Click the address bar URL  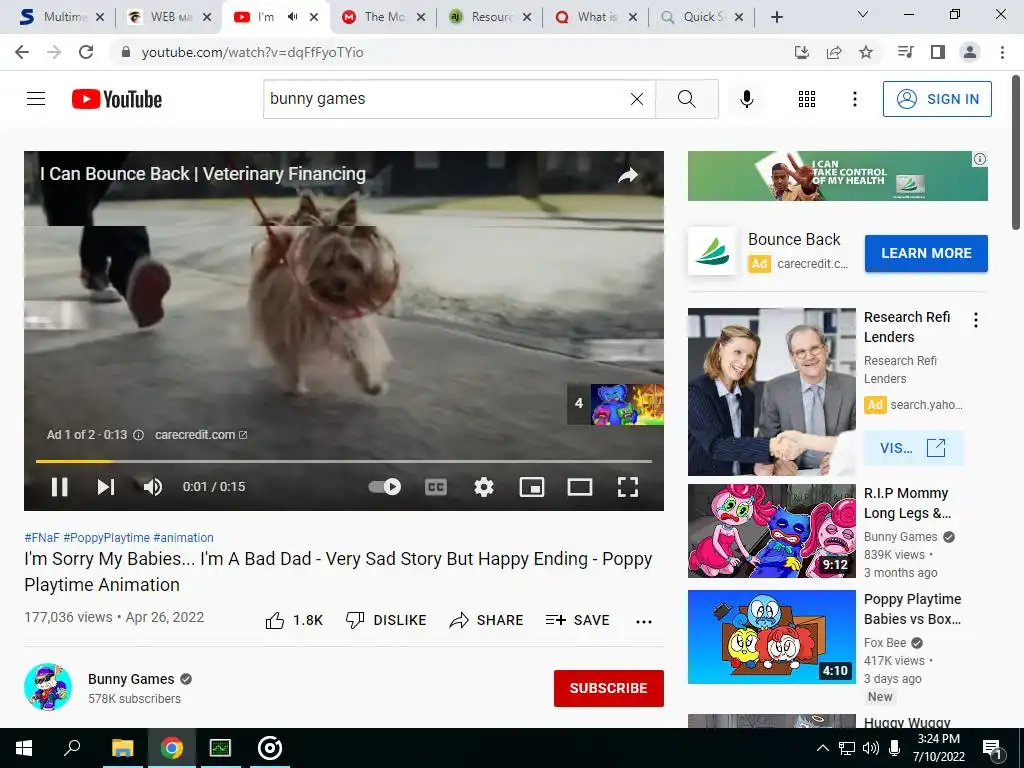(252, 52)
